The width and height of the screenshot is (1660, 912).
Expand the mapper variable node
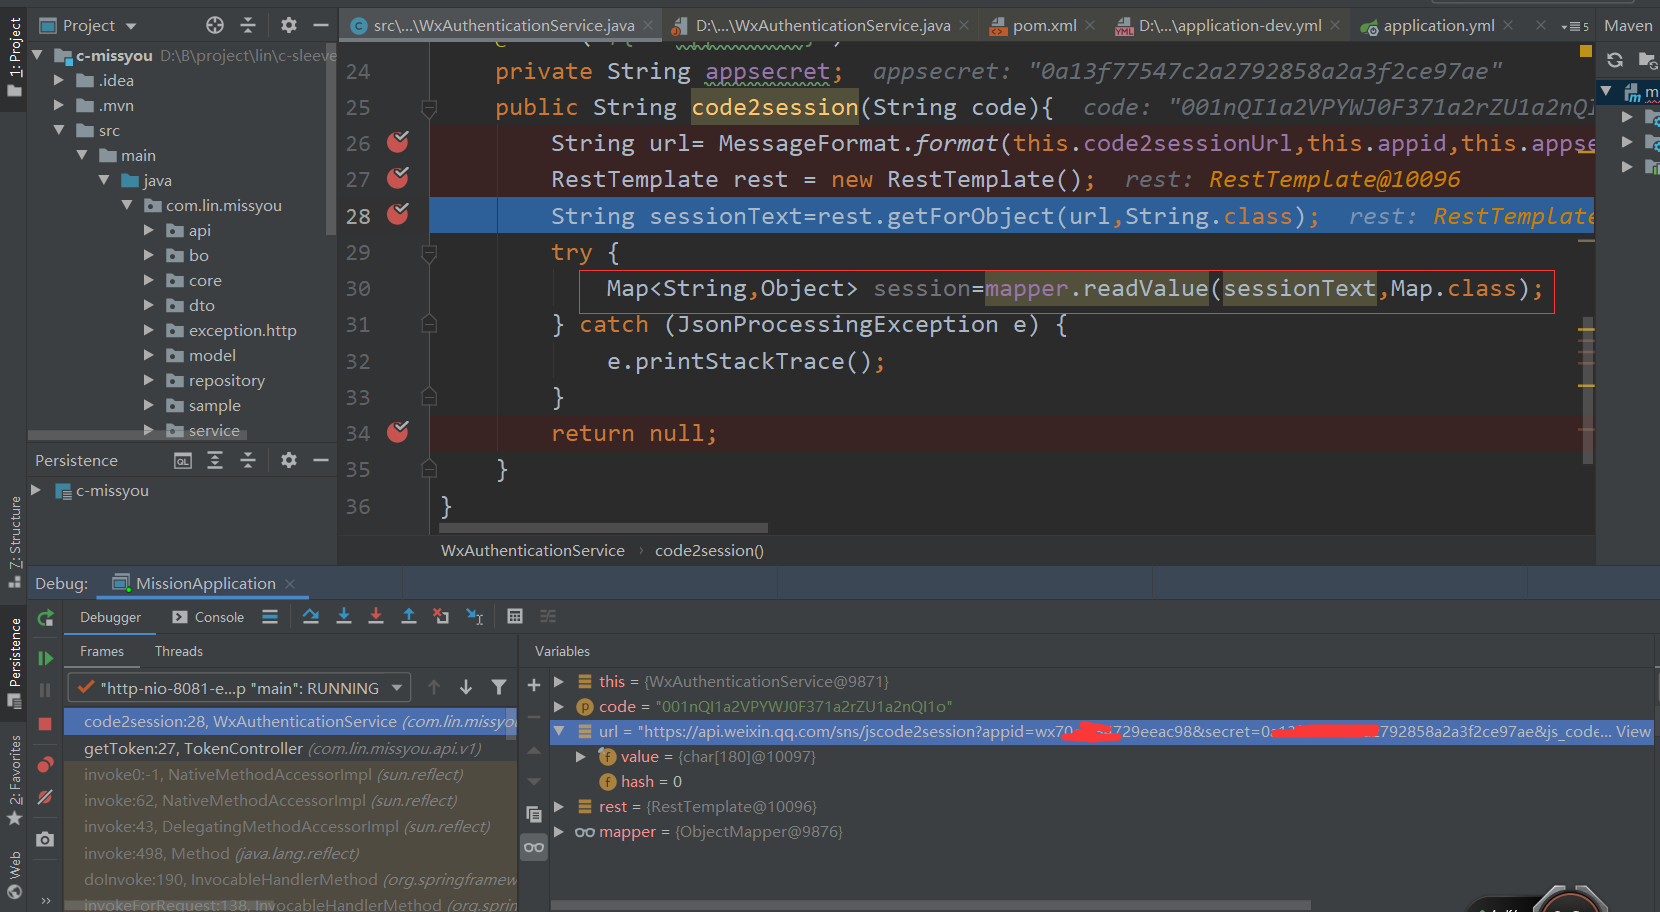[x=559, y=831]
